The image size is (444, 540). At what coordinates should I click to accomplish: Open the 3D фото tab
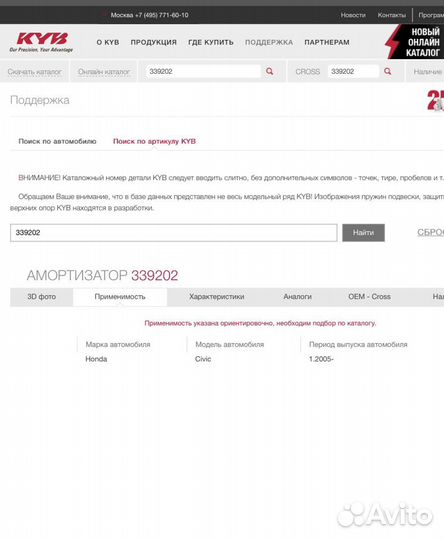click(42, 297)
